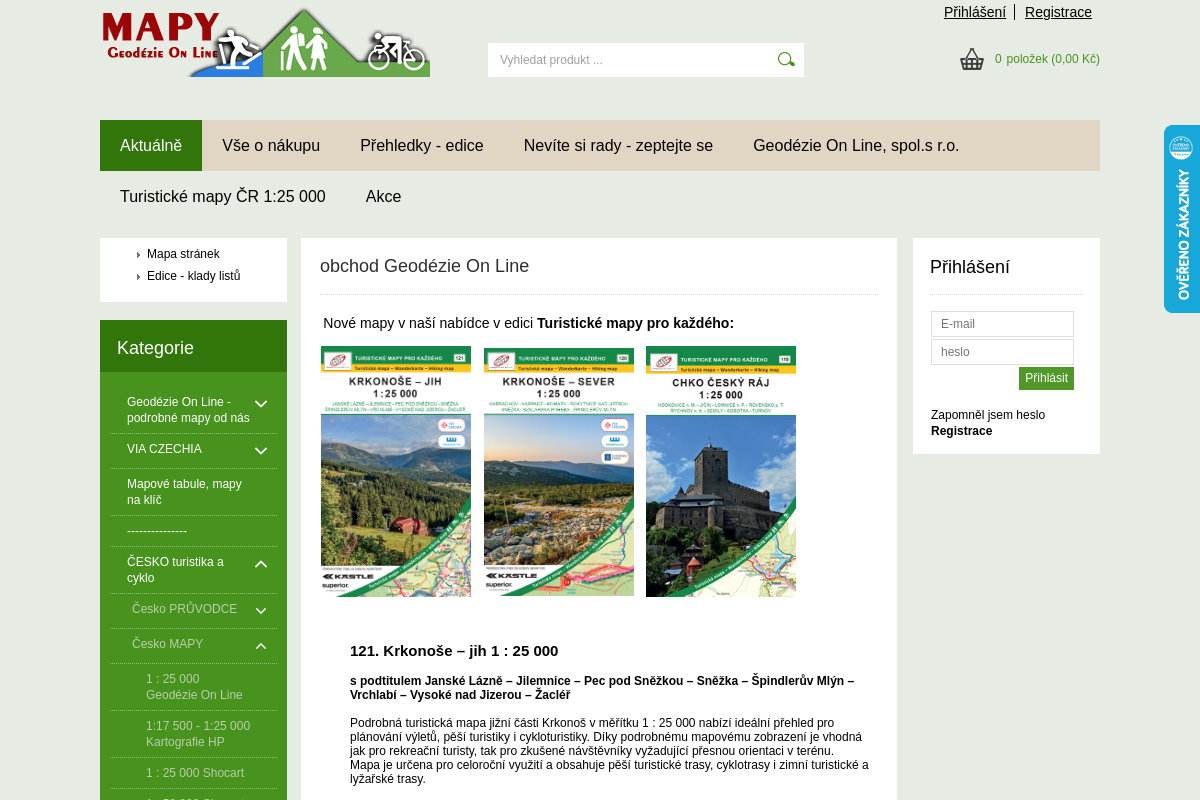Click the bold Registrace link in login box
Screen dimensions: 1200x800
(961, 431)
